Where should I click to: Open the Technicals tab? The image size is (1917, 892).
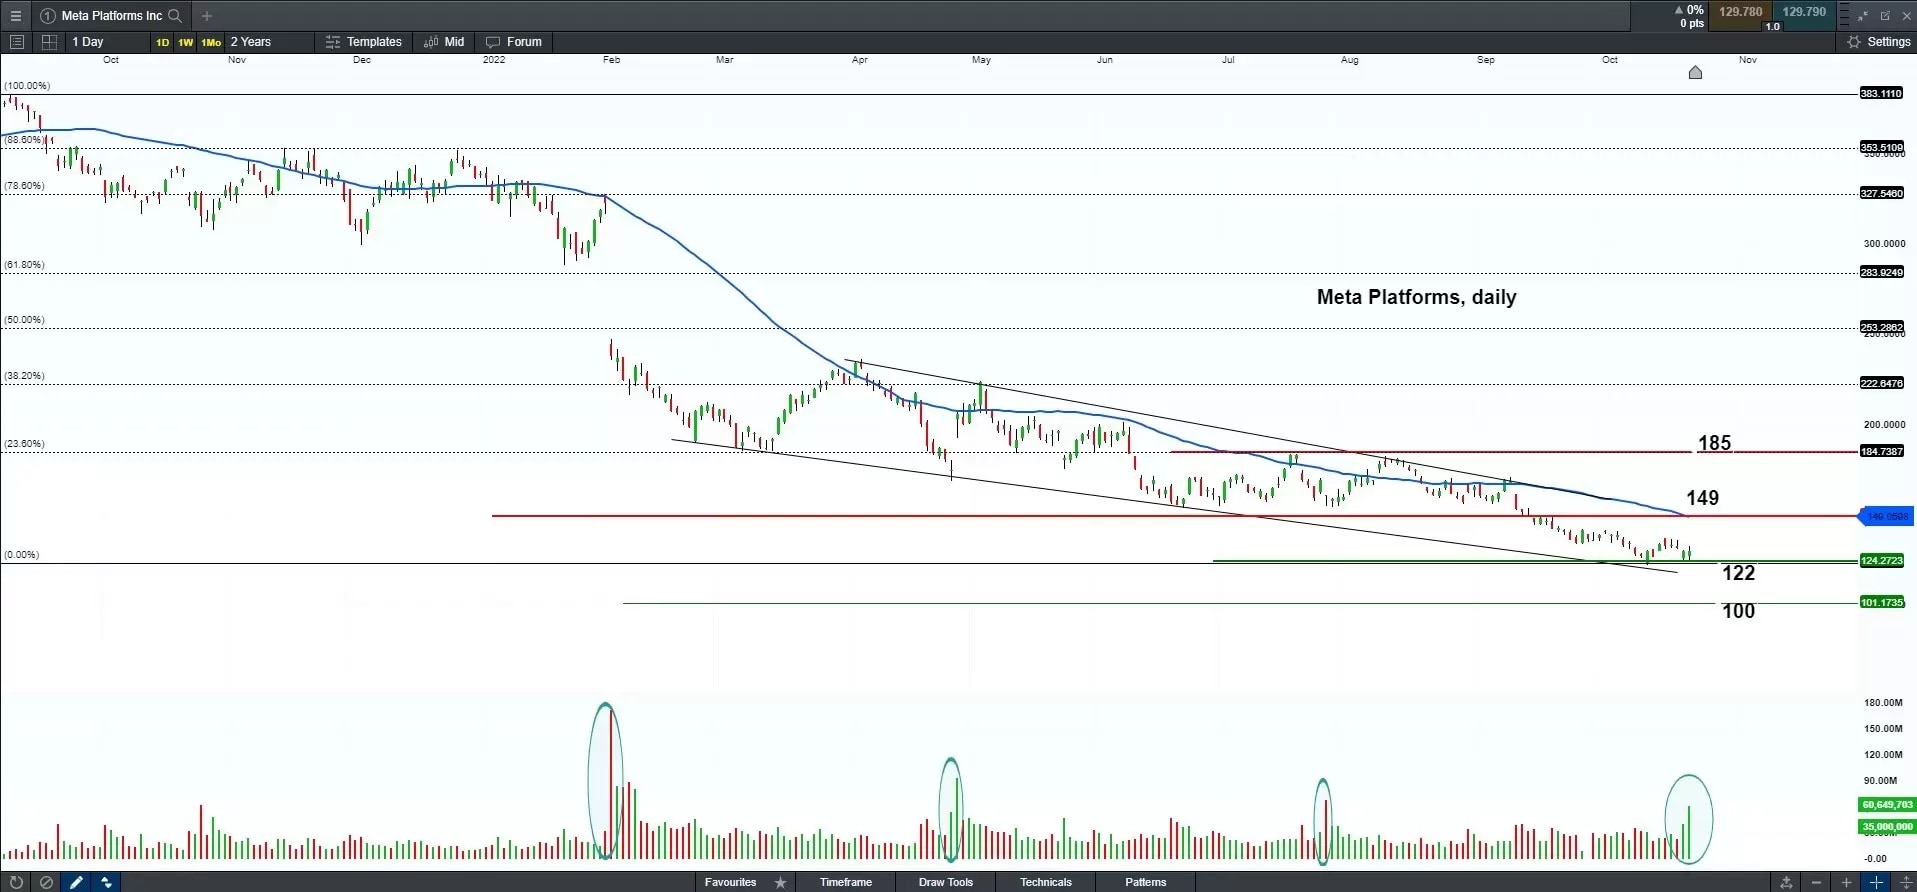[x=1046, y=882]
